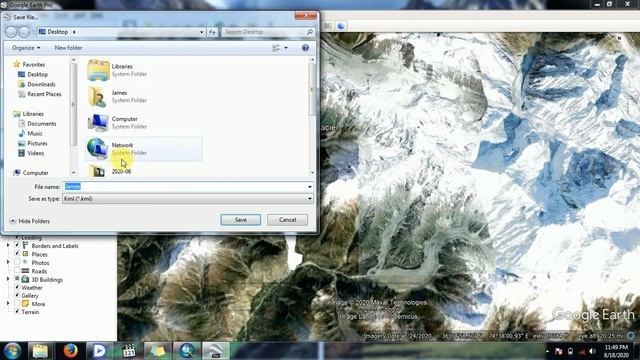Uncheck the Borders and Labels layer checkbox

coord(17,245)
